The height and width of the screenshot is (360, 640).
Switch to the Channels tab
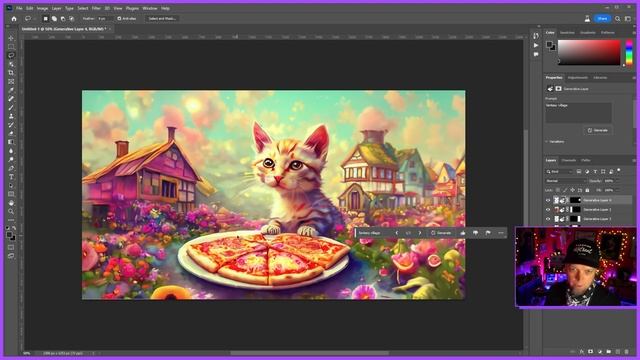pyautogui.click(x=569, y=160)
